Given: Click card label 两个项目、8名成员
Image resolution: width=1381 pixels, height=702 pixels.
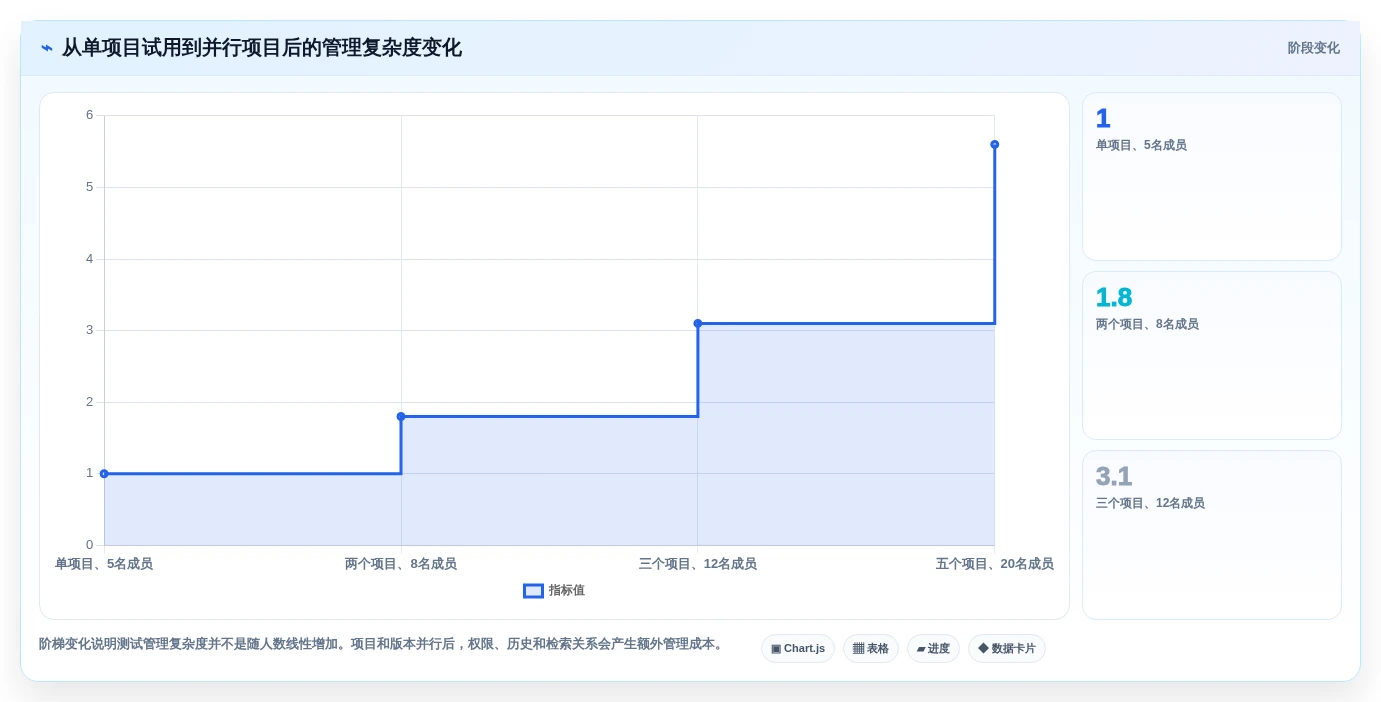Looking at the screenshot, I should 1147,325.
